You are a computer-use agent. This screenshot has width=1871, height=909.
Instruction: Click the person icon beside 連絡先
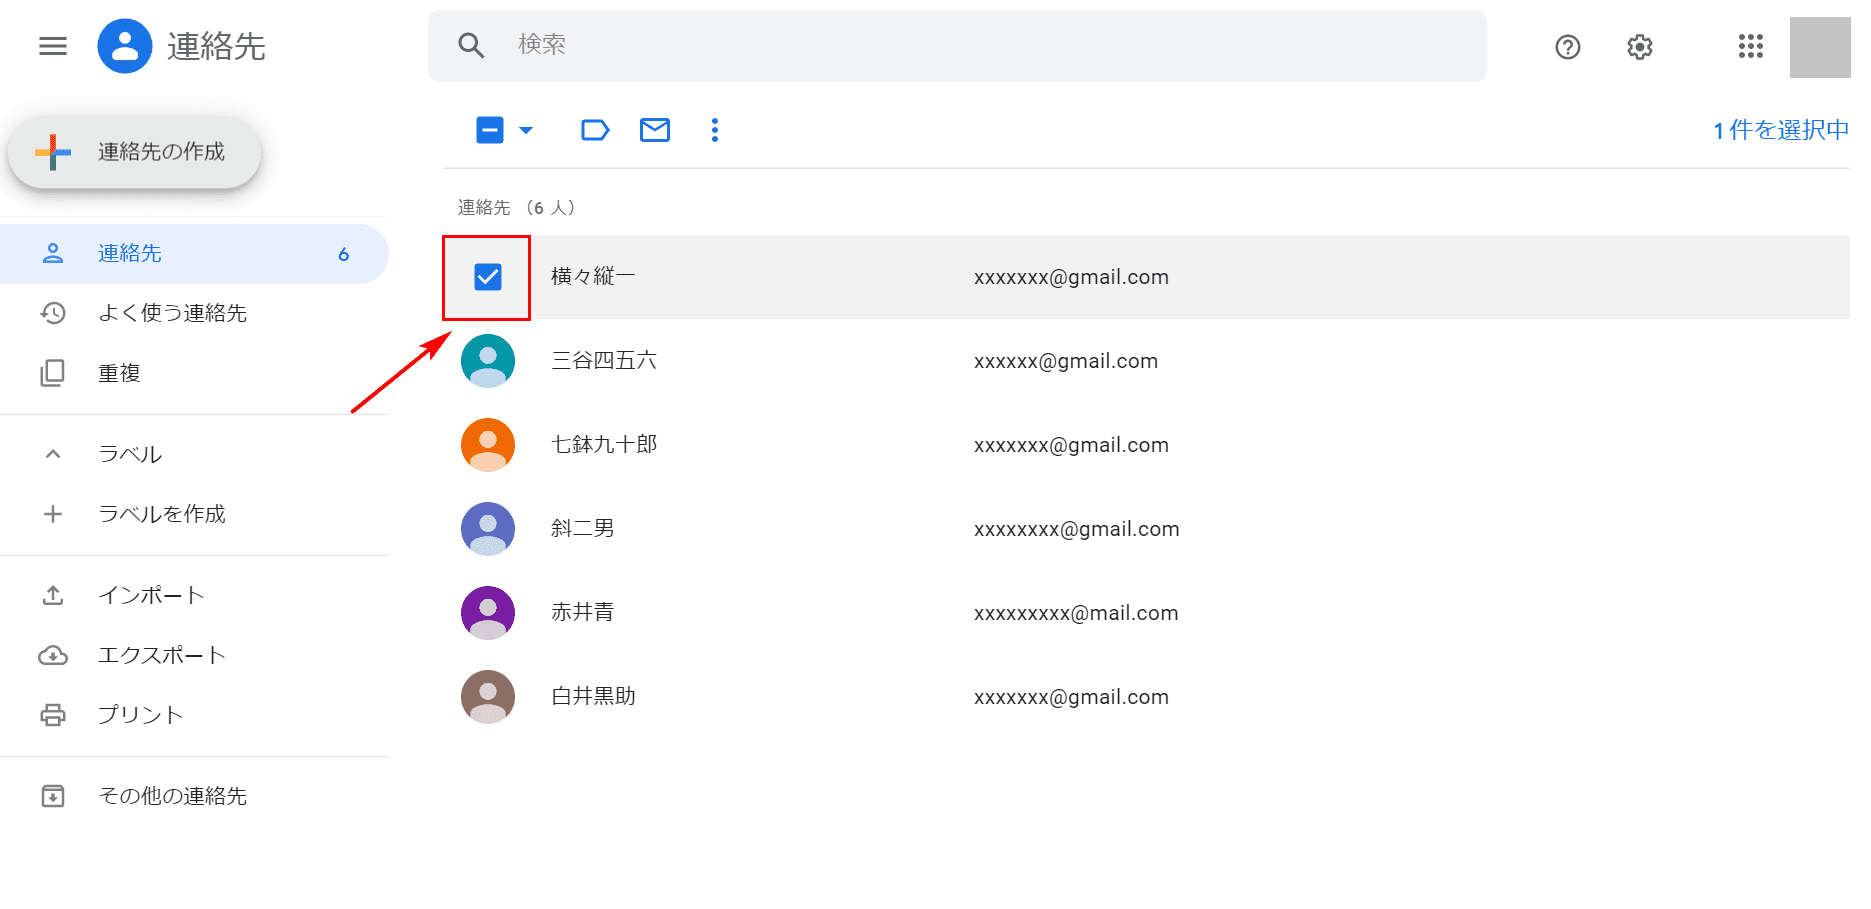(53, 254)
